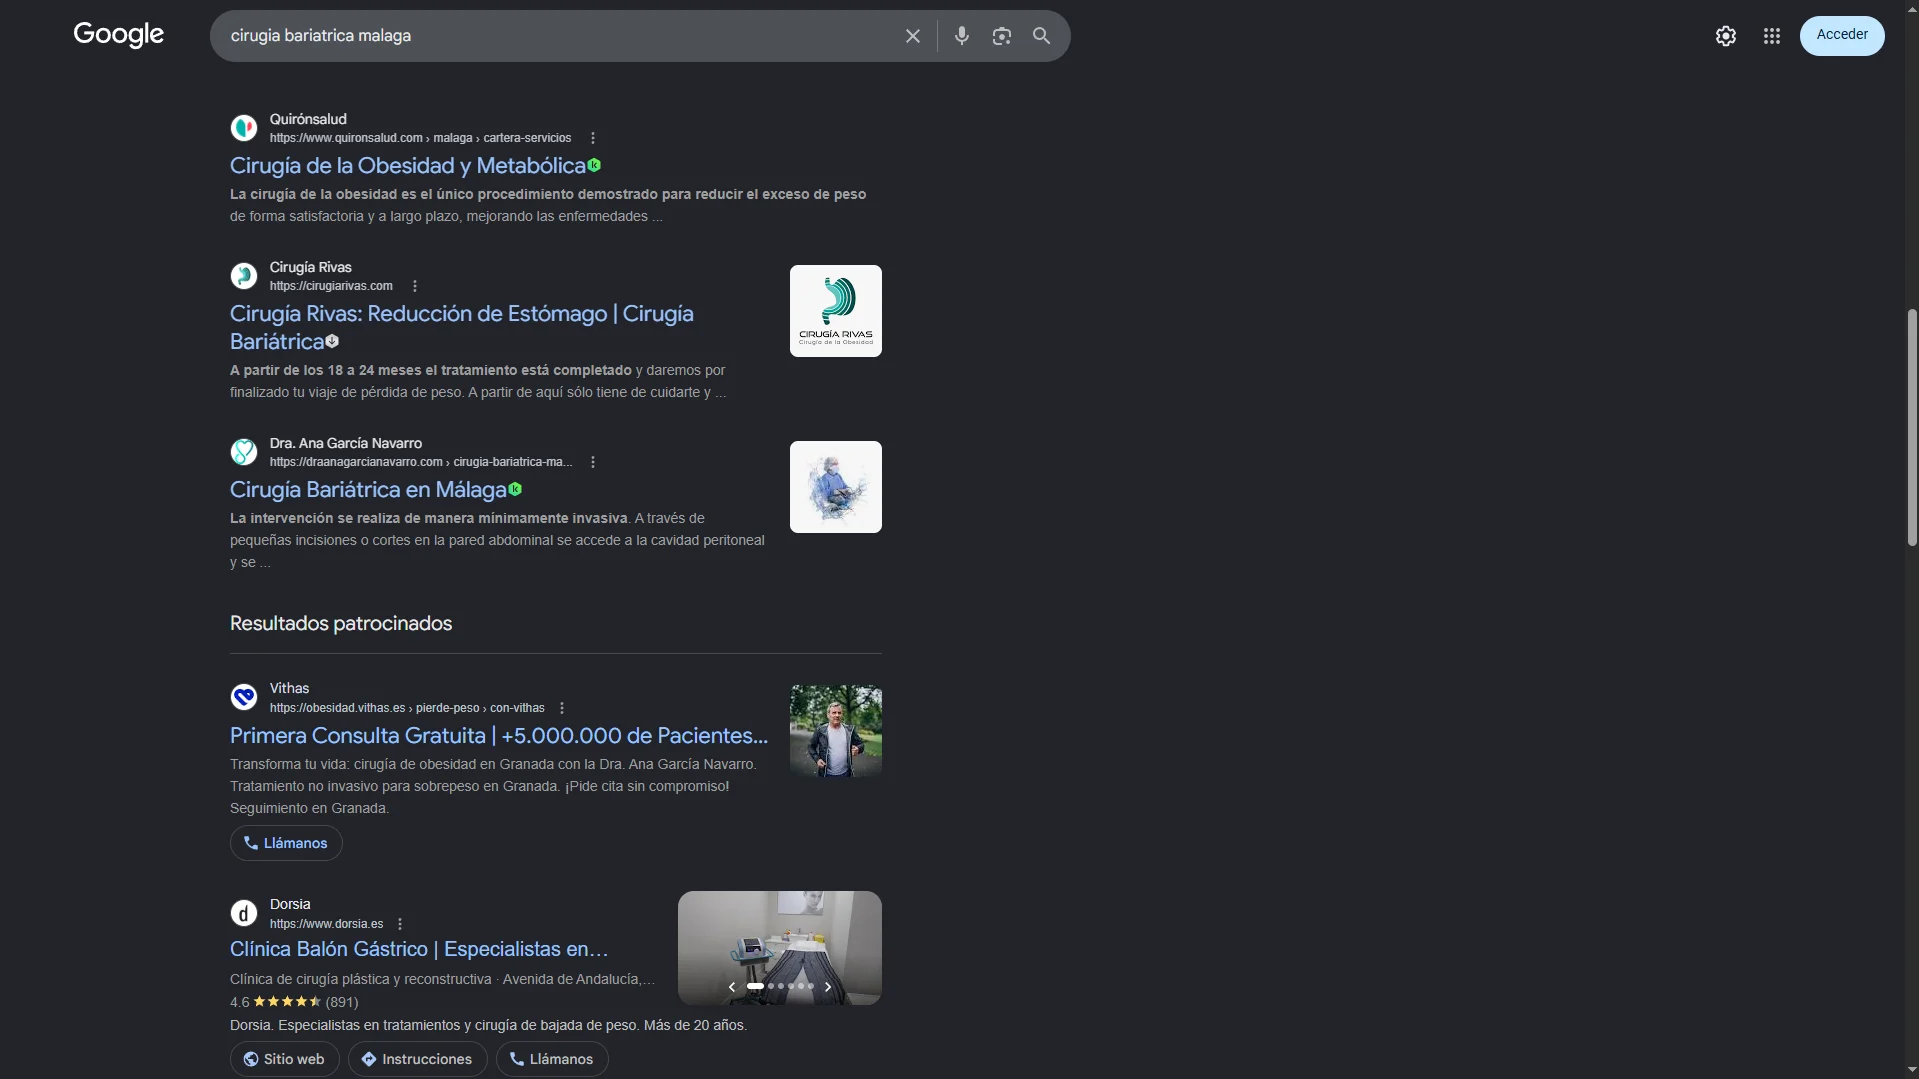
Task: Go to the Google logo homepage
Action: tap(118, 35)
